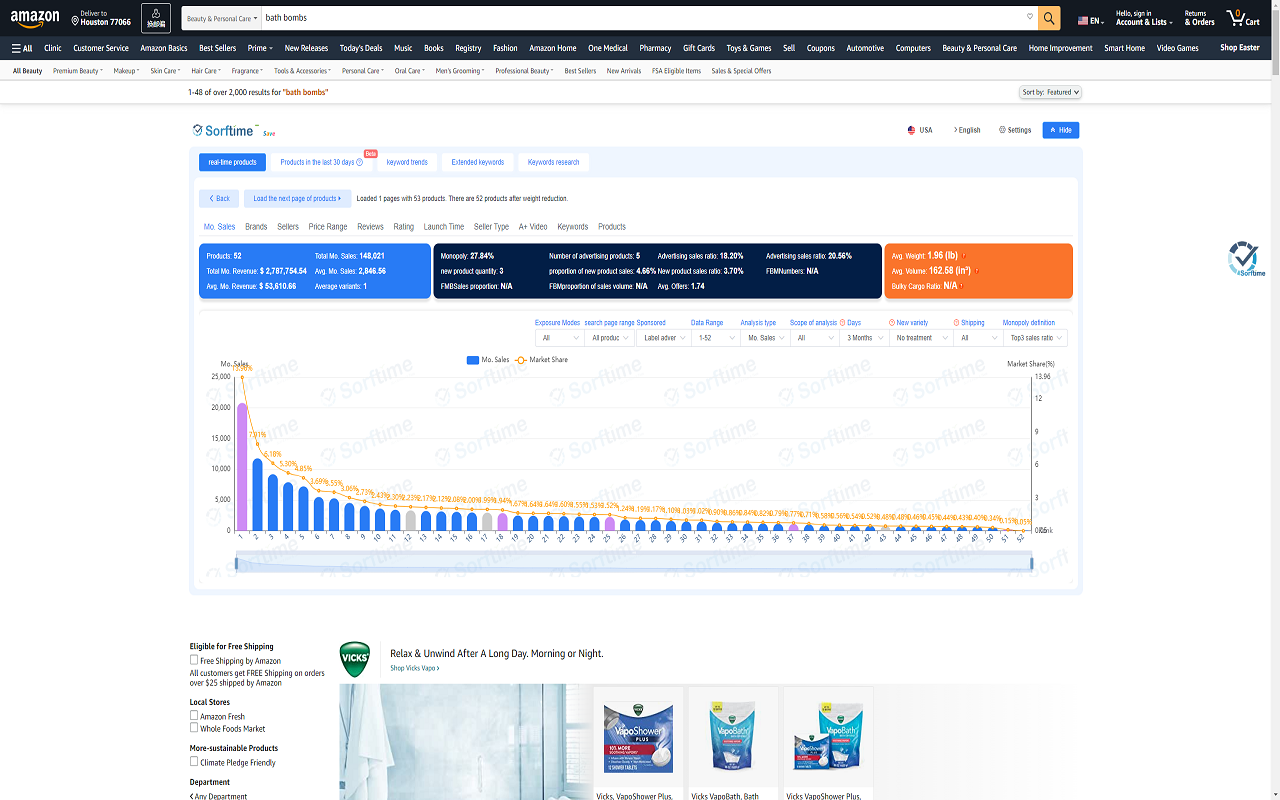
Task: Check Free Shipping by Amazon
Action: point(194,660)
